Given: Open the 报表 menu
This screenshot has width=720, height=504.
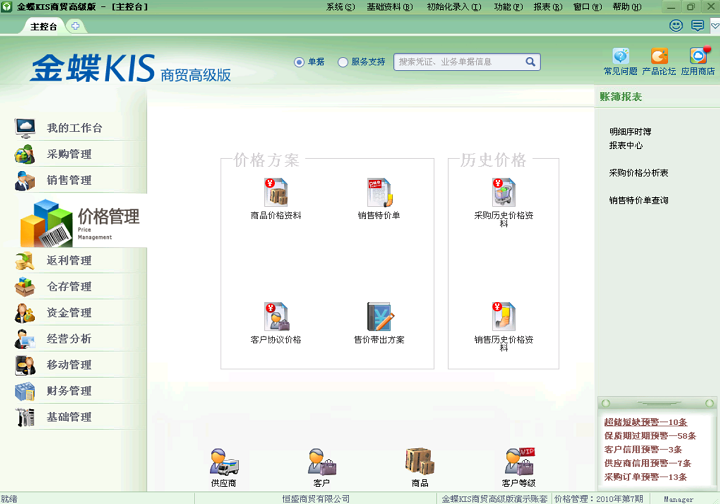Looking at the screenshot, I should [547, 7].
